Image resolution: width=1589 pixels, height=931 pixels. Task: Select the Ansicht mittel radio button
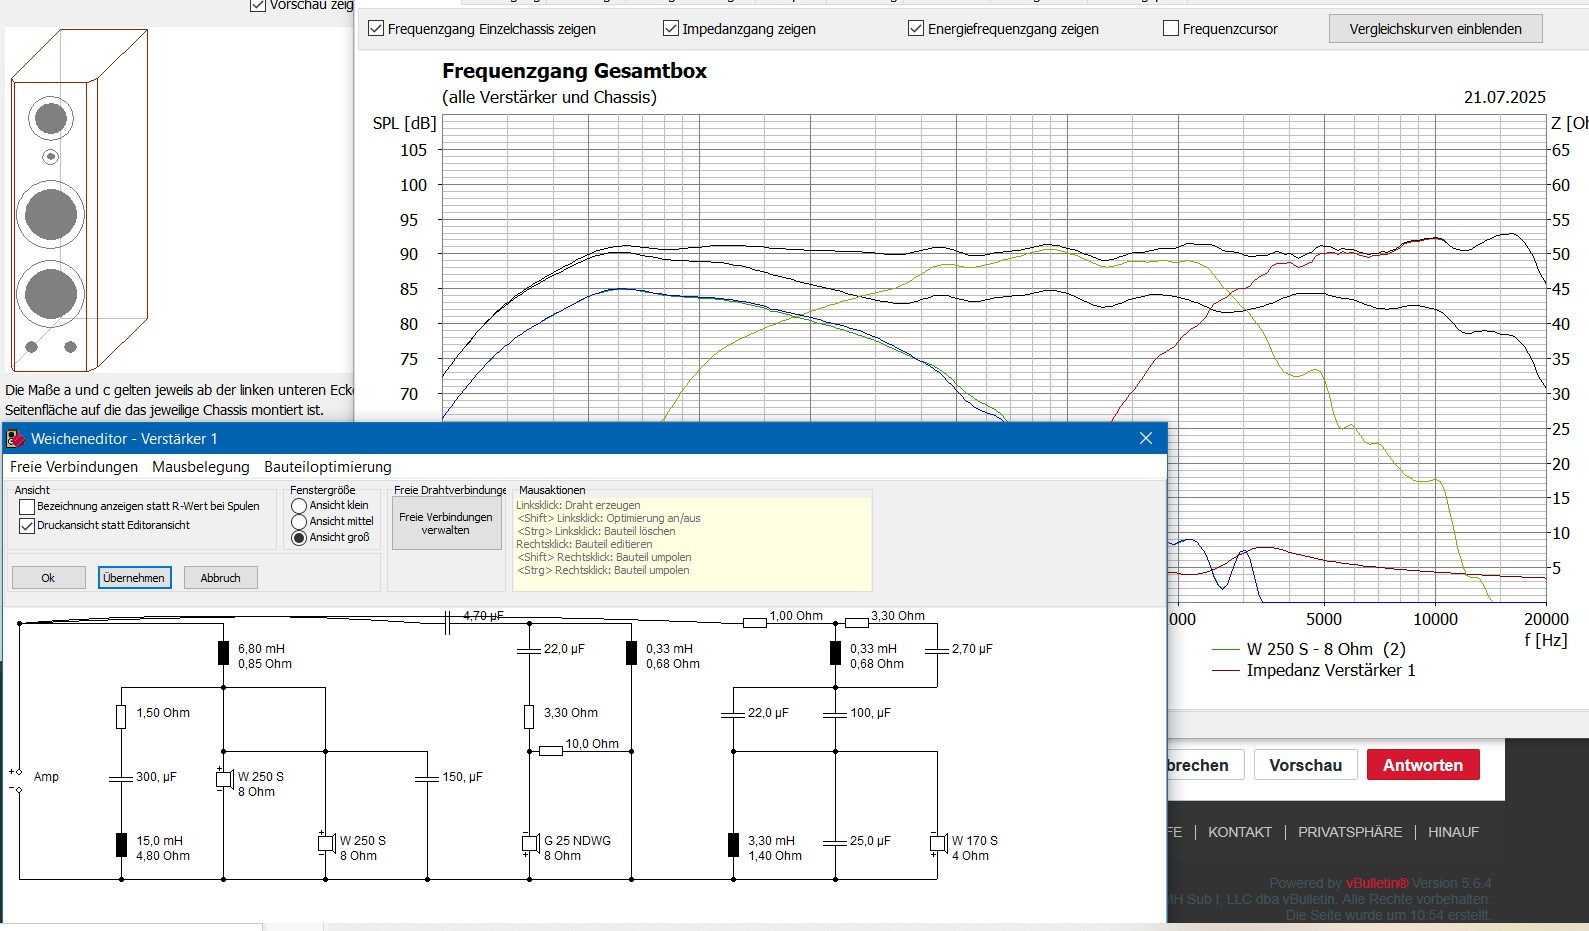pyautogui.click(x=299, y=522)
